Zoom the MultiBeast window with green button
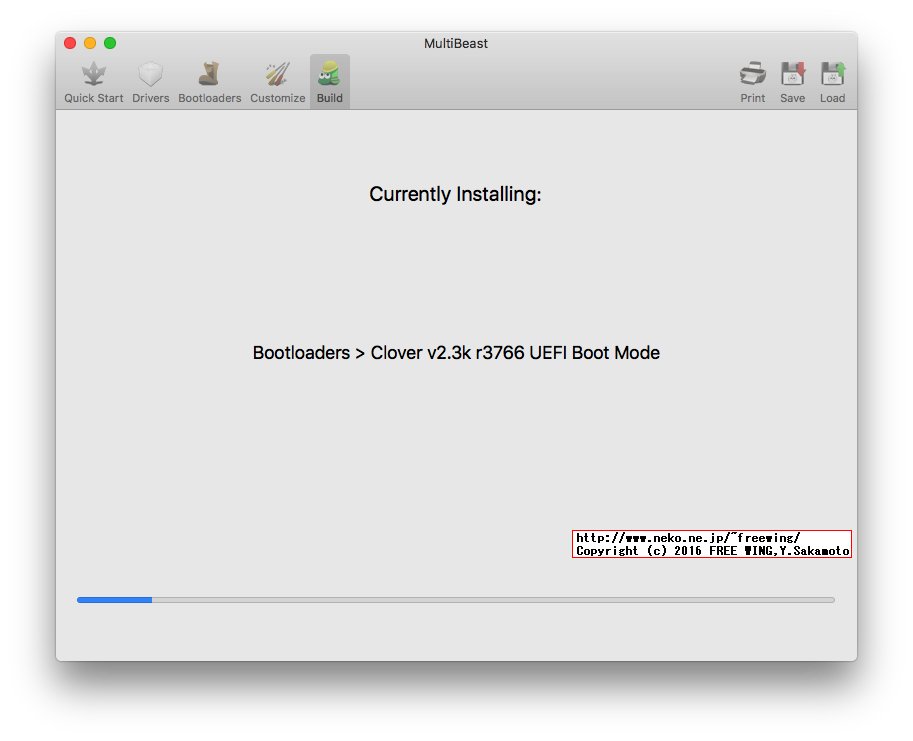Image resolution: width=913 pixels, height=741 pixels. click(110, 43)
